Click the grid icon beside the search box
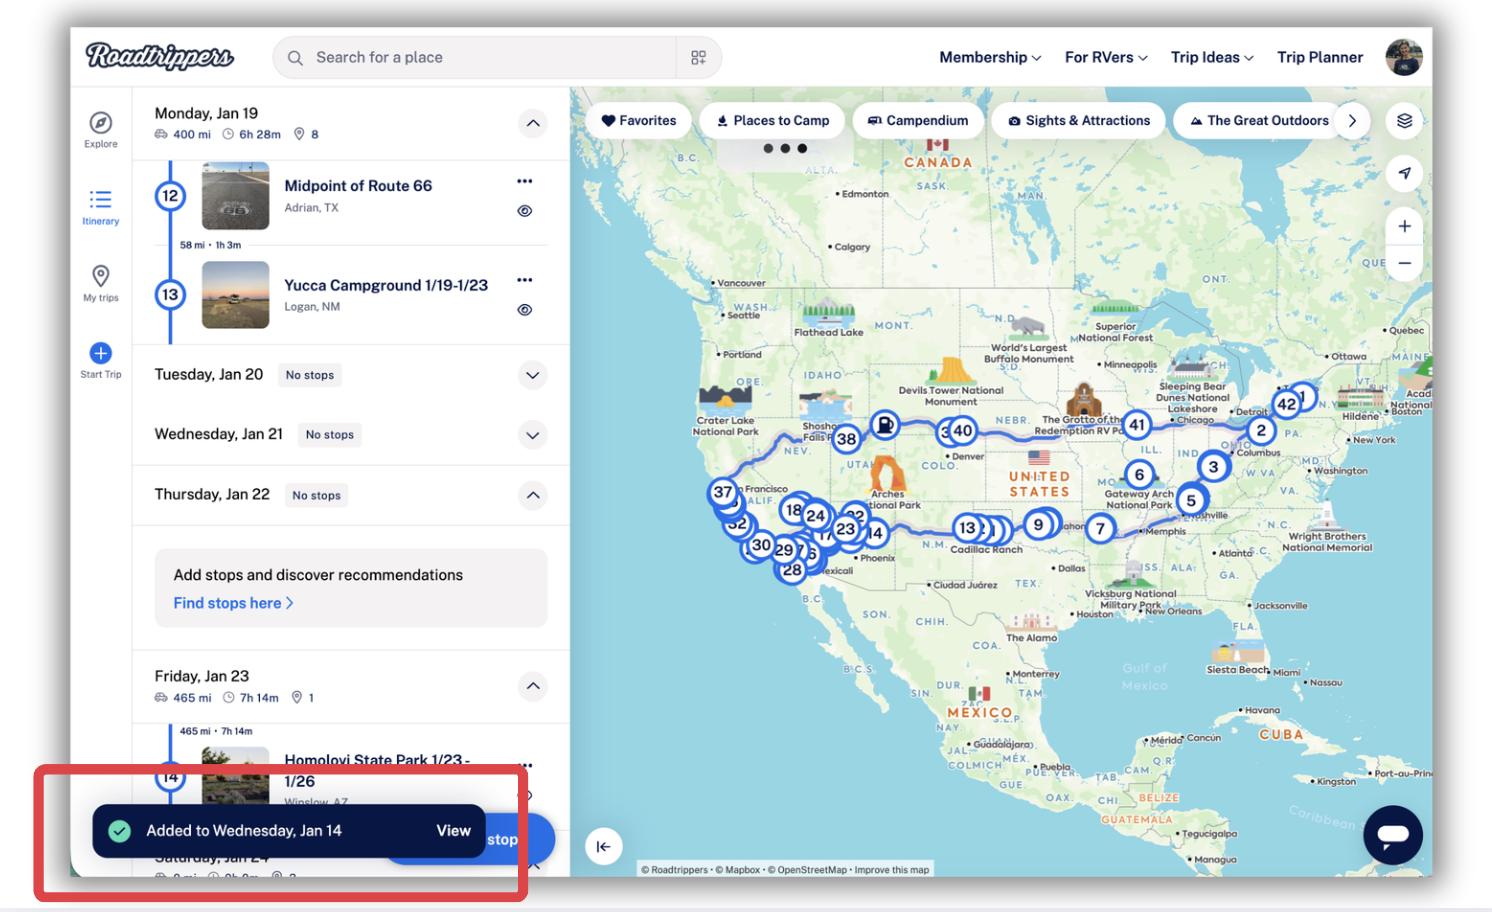This screenshot has height=912, width=1492. pos(699,58)
